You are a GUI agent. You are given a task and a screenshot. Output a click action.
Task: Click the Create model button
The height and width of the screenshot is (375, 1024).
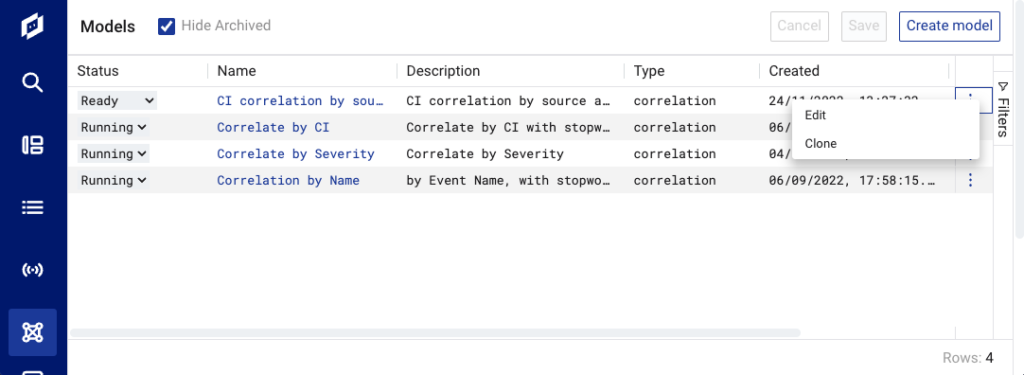pos(950,26)
